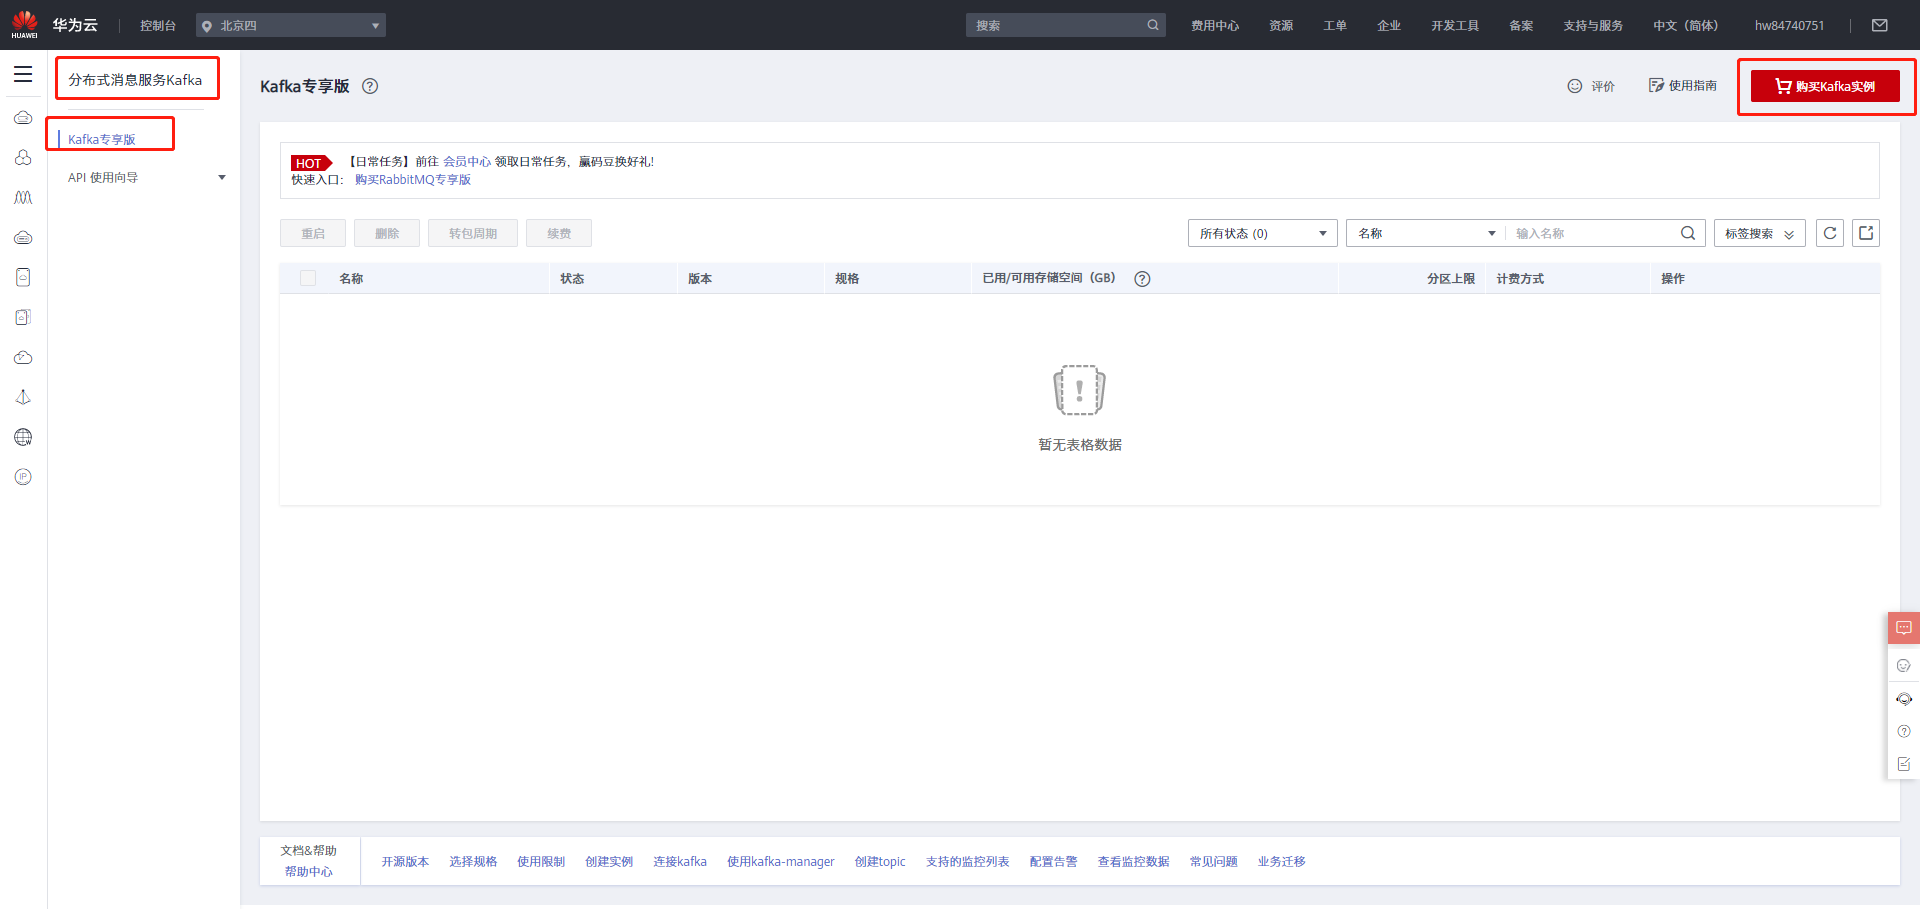Open the 使用kafka-manager help link
The image size is (1920, 909).
tap(781, 862)
